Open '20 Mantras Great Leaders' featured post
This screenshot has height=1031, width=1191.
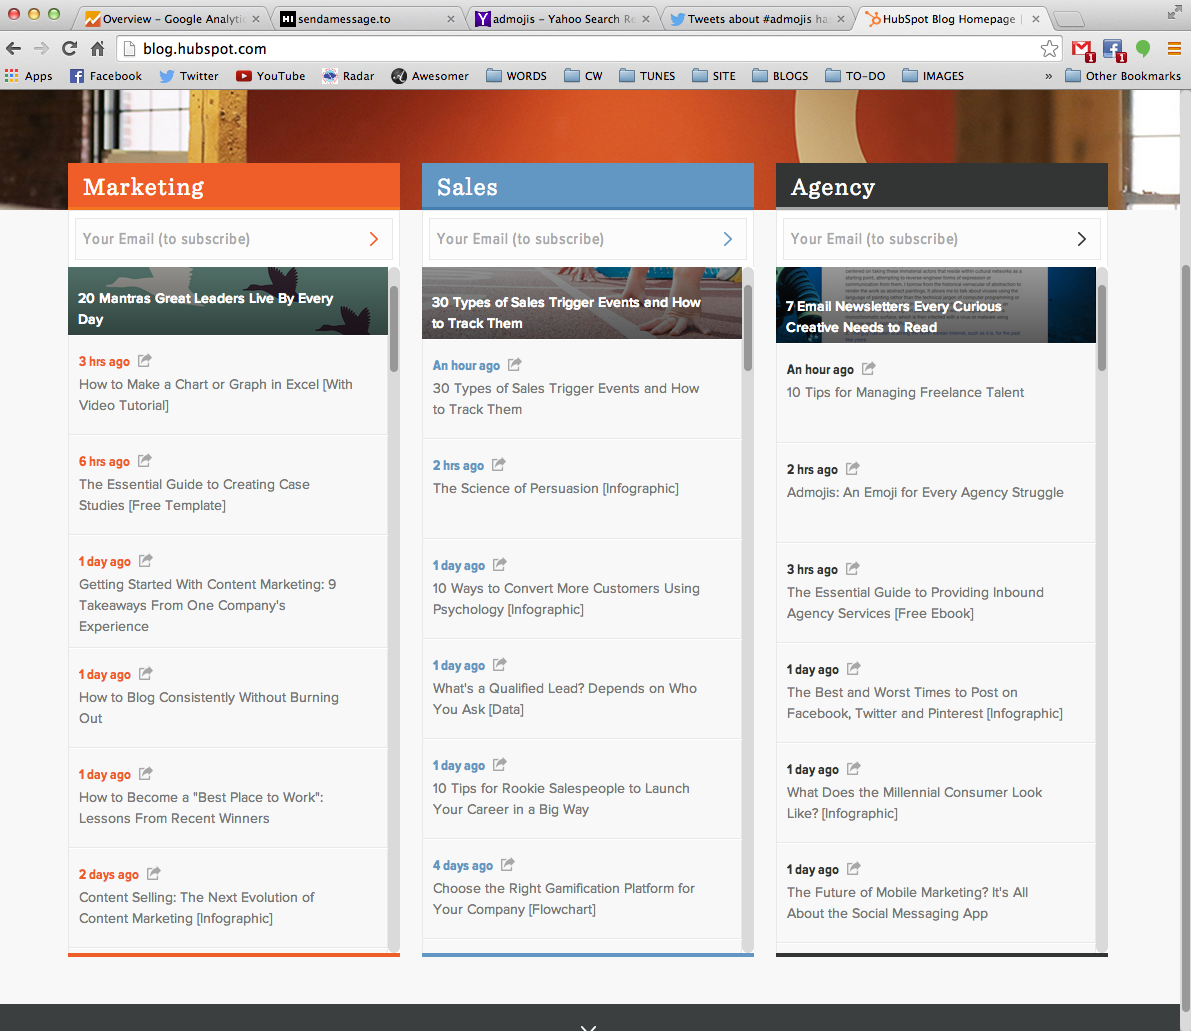228,301
